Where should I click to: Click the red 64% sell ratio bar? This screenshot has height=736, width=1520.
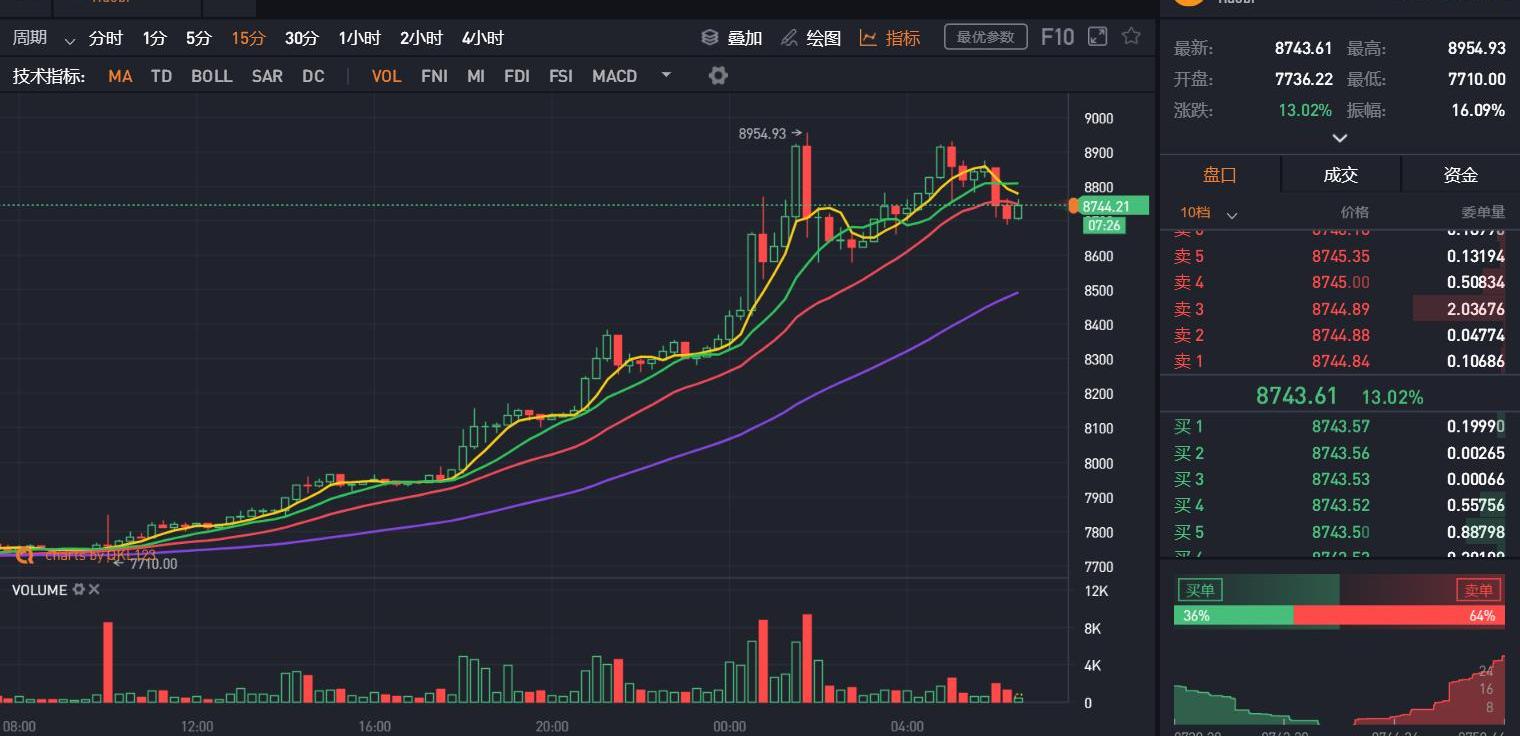pyautogui.click(x=1399, y=616)
